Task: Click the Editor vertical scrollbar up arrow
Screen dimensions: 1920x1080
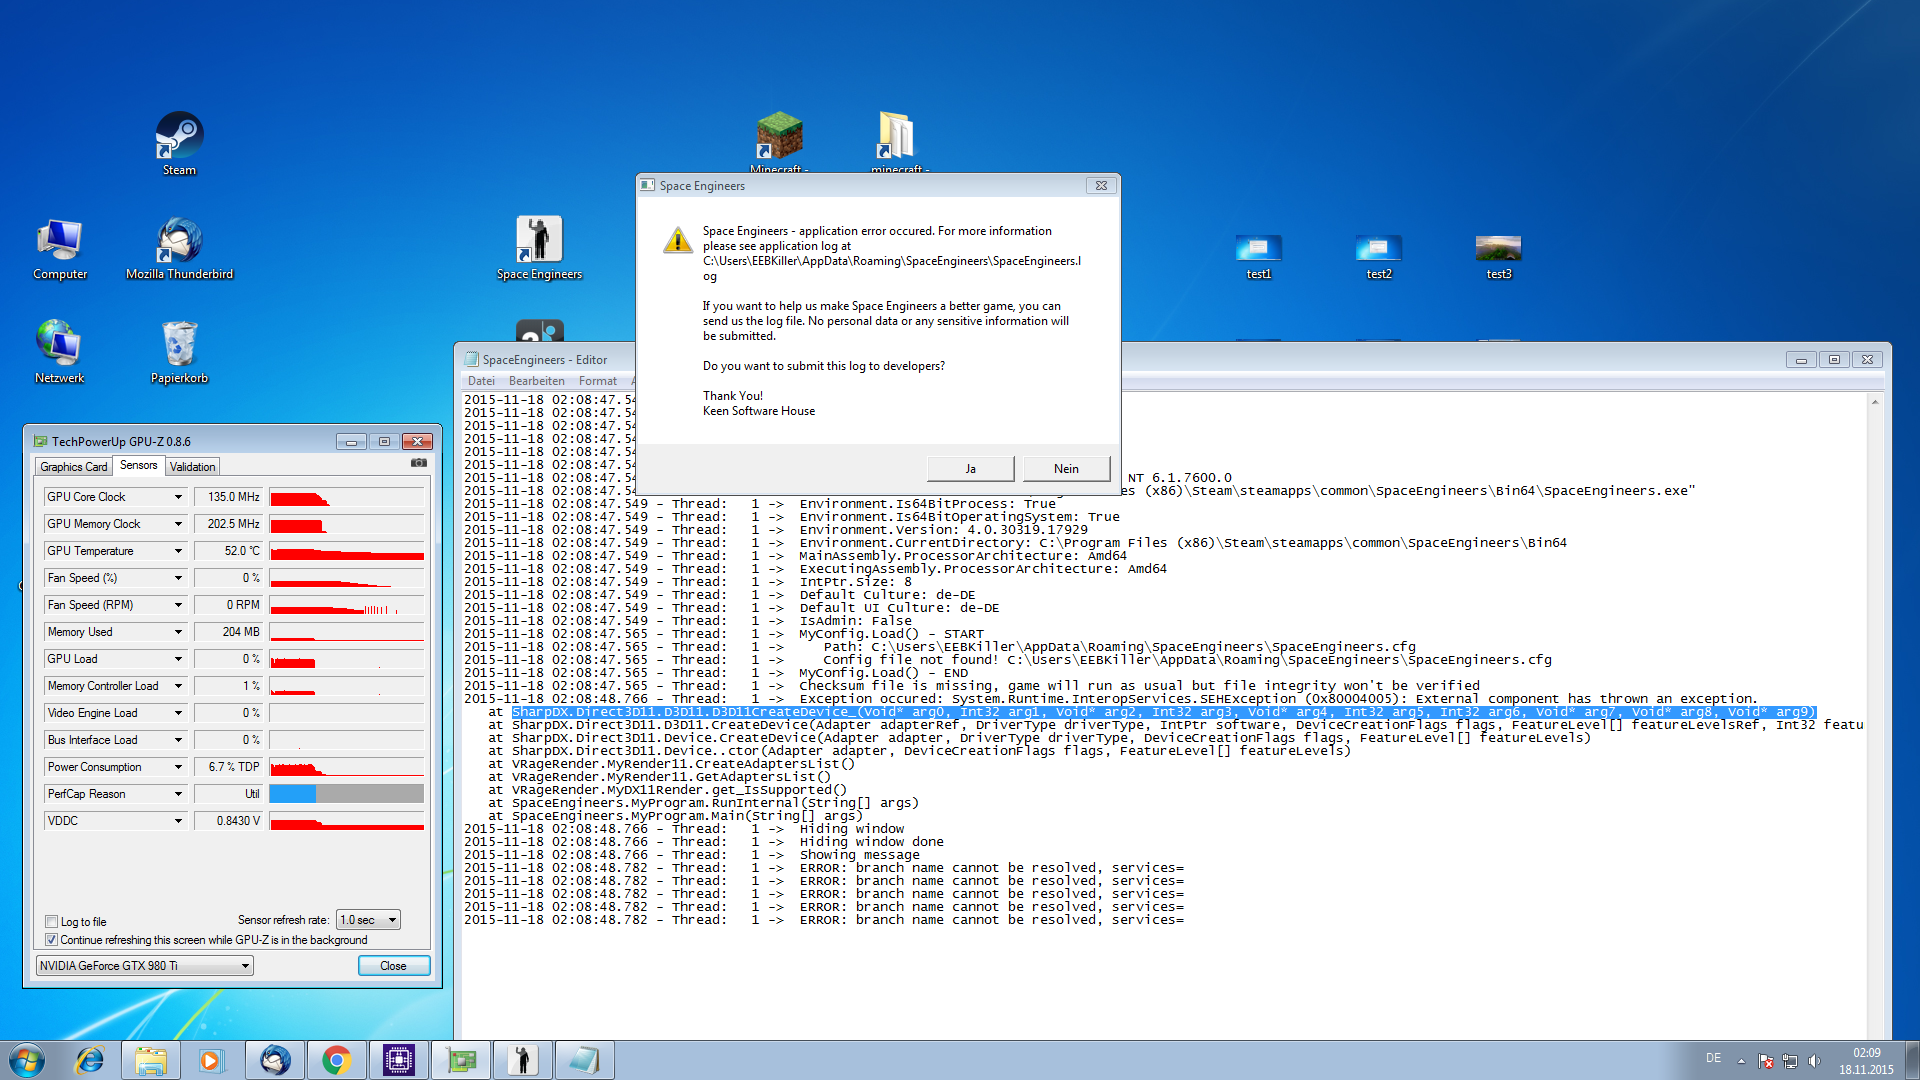Action: coord(1875,402)
